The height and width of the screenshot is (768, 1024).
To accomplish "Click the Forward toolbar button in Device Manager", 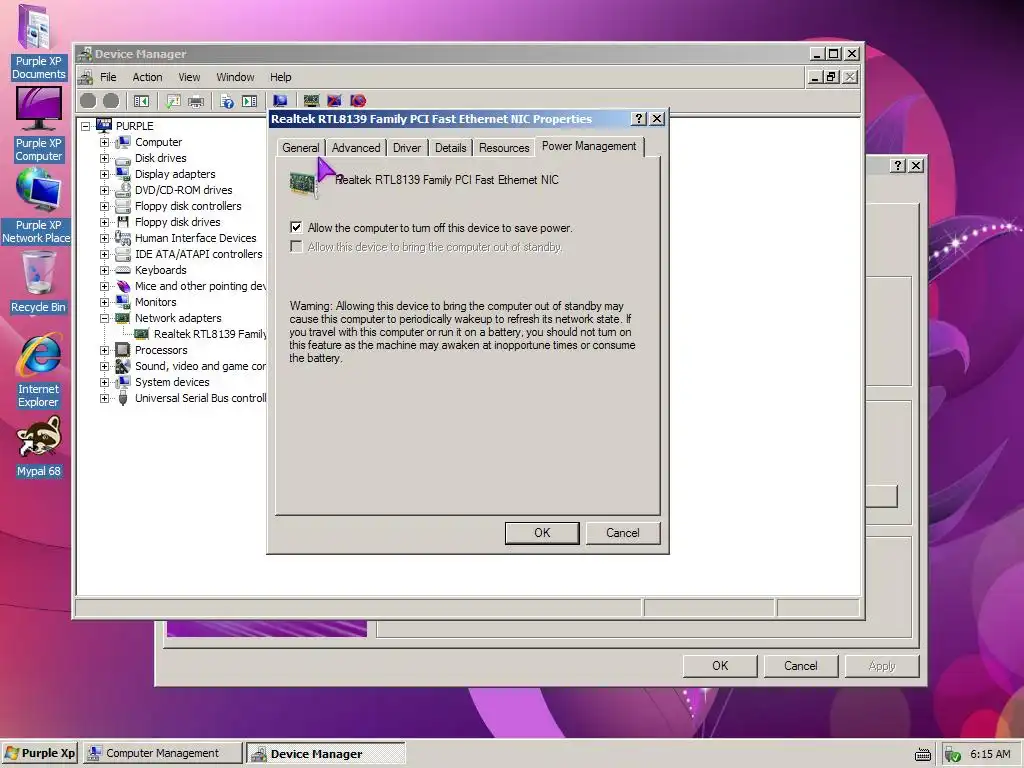I will tap(111, 101).
